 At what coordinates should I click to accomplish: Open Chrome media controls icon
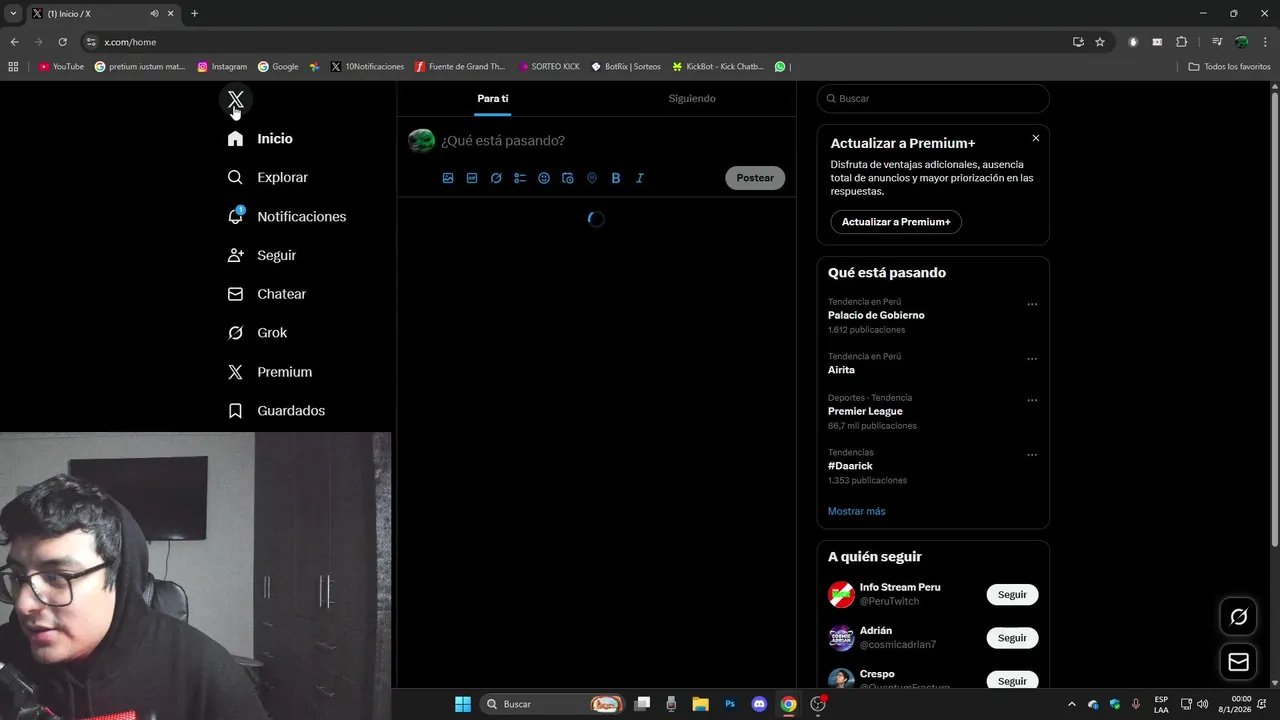[x=1217, y=42]
